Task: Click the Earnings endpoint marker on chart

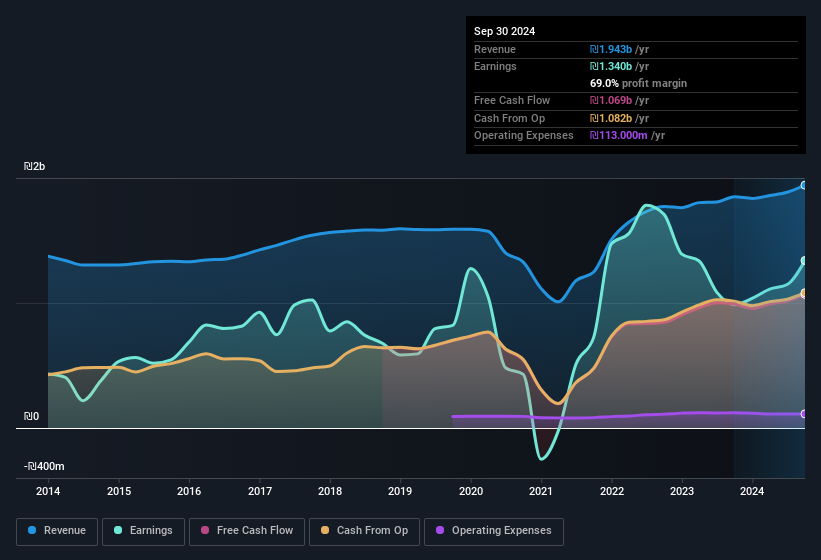Action: click(x=804, y=261)
